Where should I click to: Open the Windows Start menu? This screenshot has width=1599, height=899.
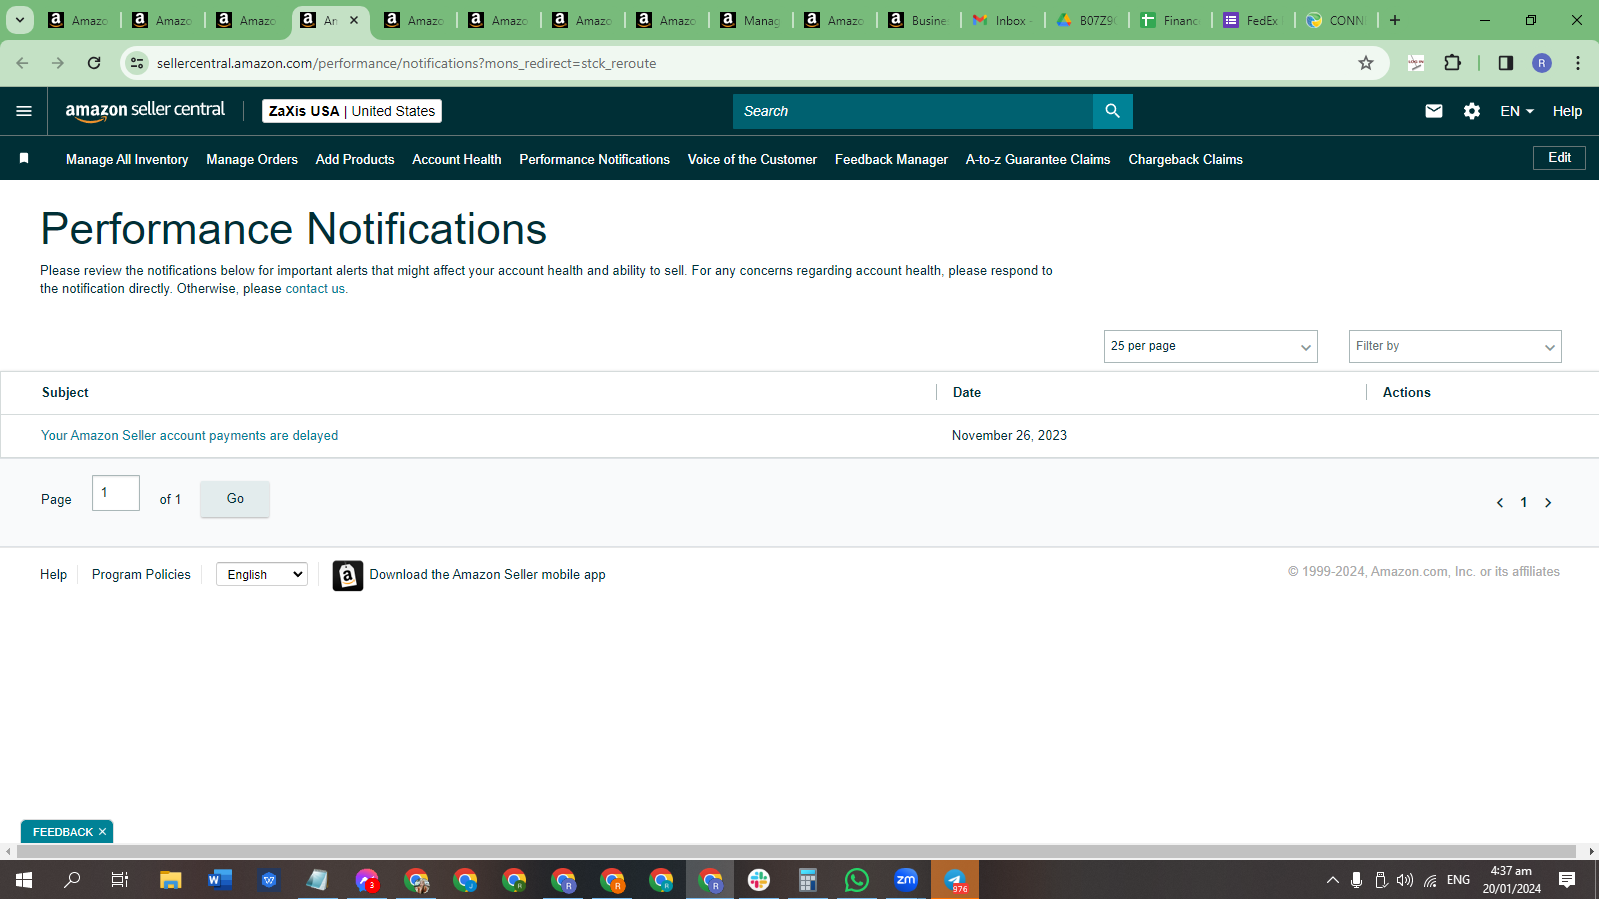point(24,880)
